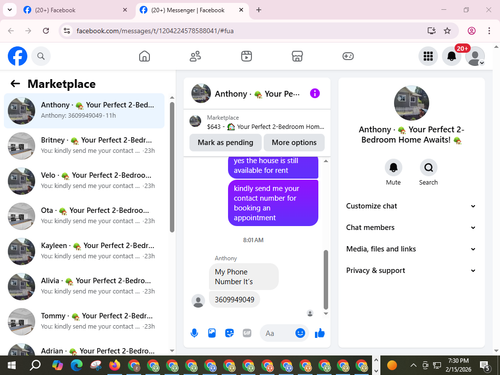Viewport: 500px width, 375px height.
Task: Click the 'My Phone Number It's' message
Action: [x=244, y=277]
